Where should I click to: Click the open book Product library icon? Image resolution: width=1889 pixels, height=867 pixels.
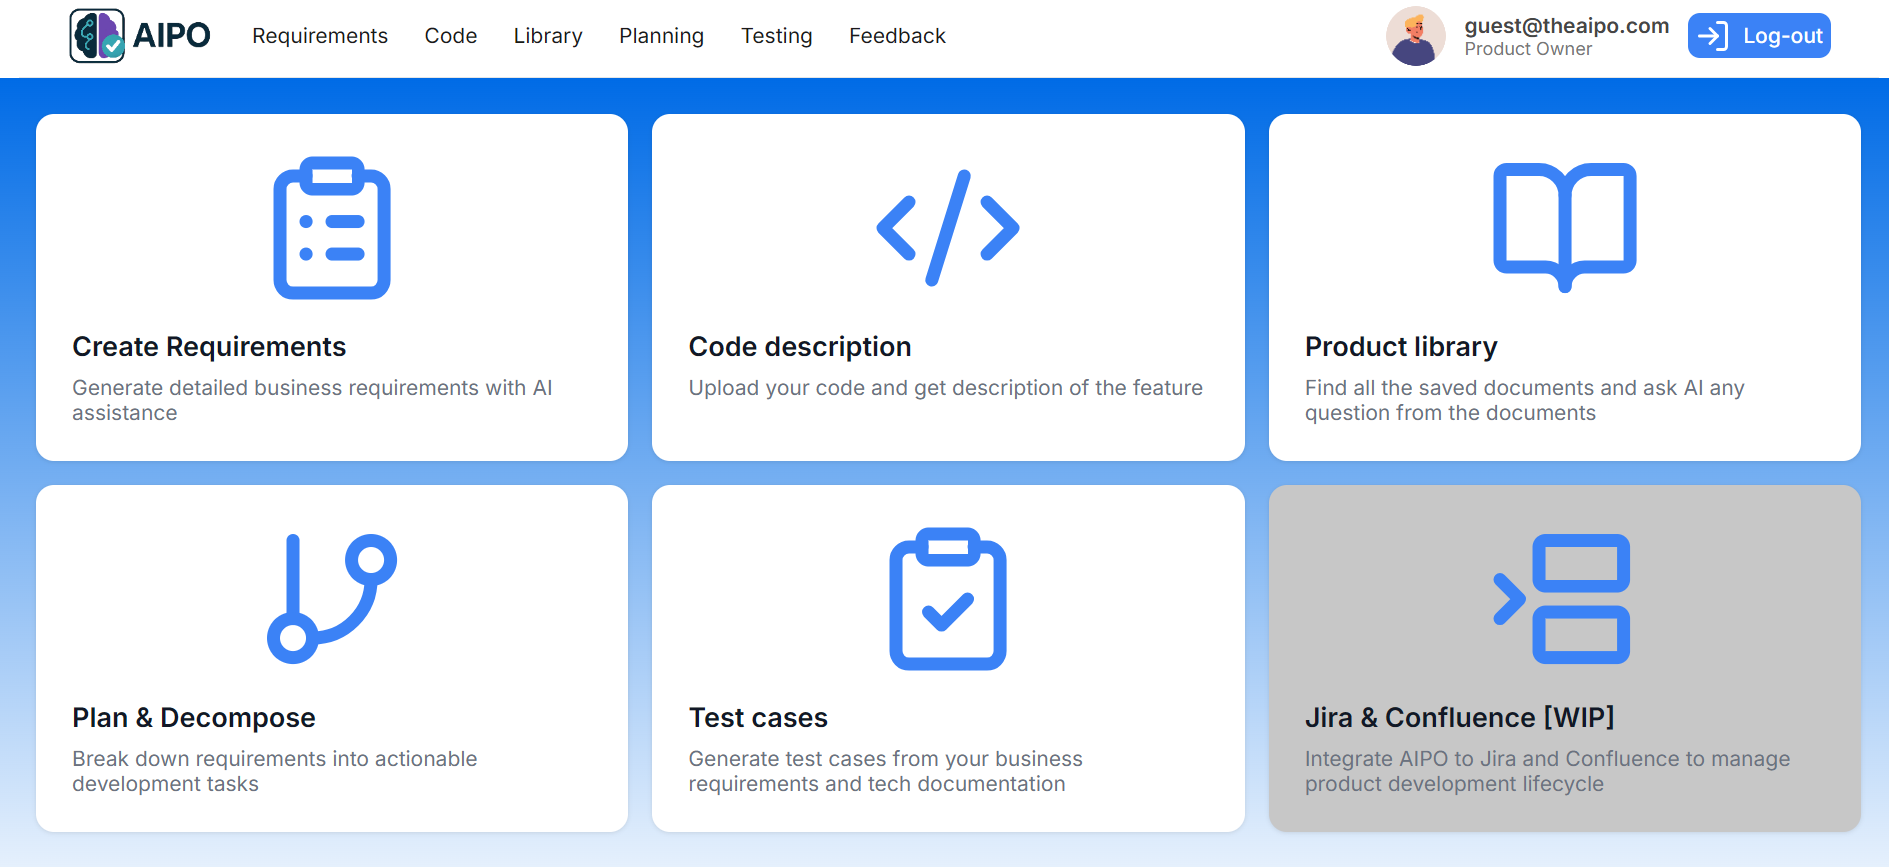[1564, 226]
